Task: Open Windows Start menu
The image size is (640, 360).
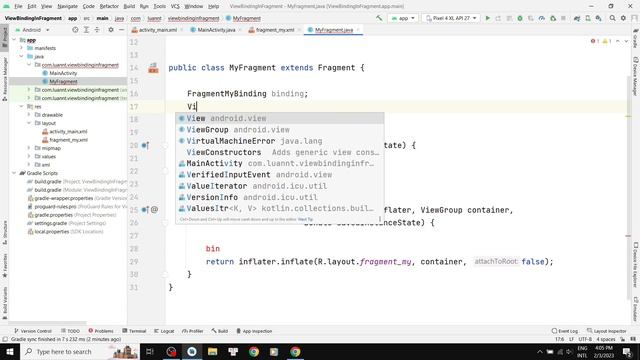Action: (x=9, y=351)
